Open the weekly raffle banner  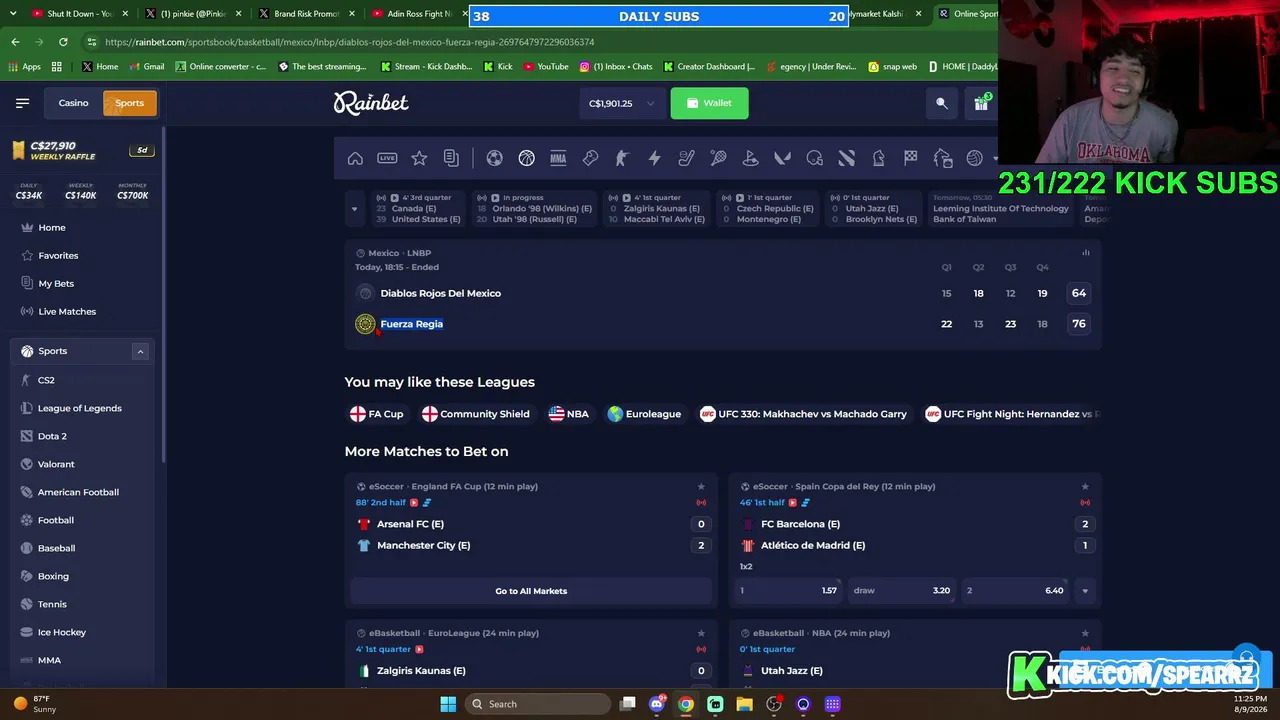click(x=83, y=151)
